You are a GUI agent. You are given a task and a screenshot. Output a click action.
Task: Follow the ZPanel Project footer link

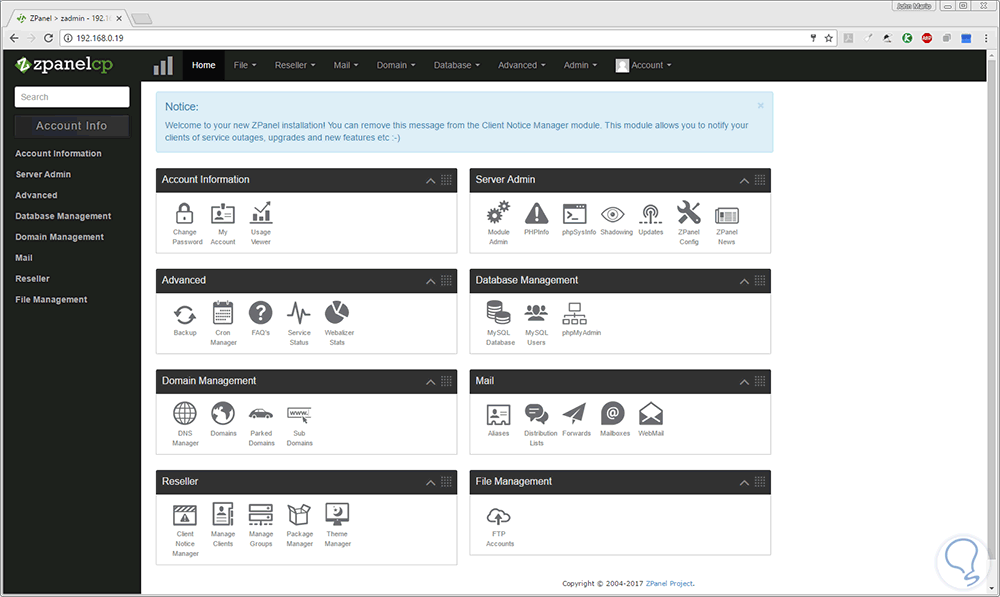click(669, 583)
